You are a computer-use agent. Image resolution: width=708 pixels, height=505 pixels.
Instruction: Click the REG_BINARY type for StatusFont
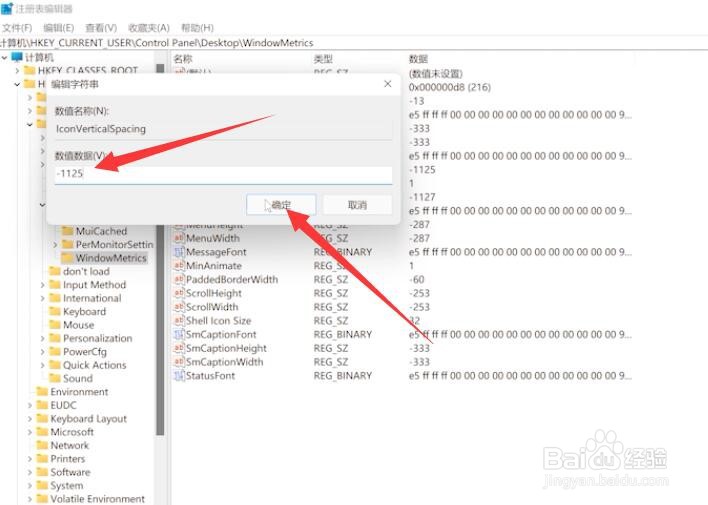343,376
